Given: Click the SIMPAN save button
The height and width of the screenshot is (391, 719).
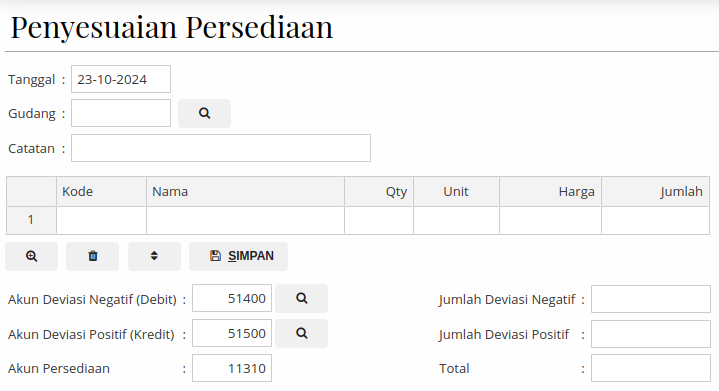Looking at the screenshot, I should 238,256.
